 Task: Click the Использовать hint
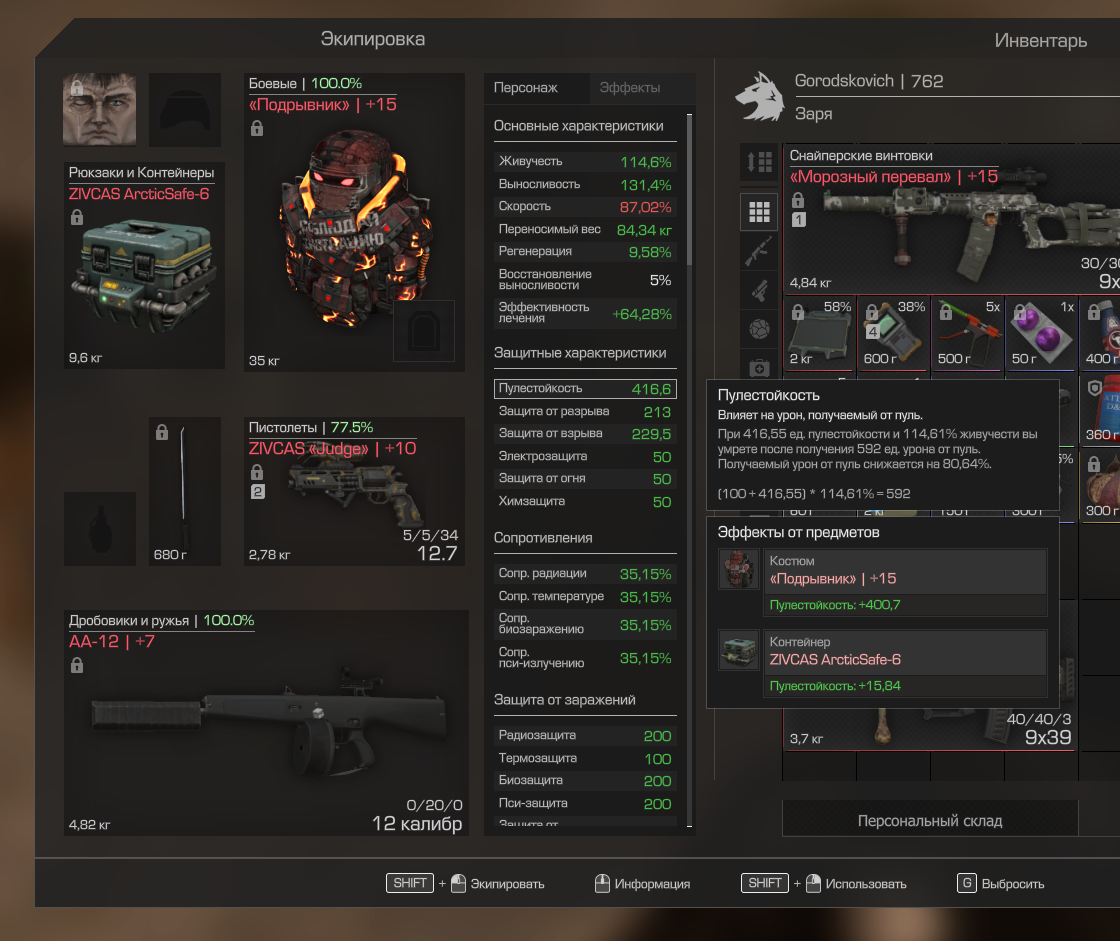tap(824, 883)
